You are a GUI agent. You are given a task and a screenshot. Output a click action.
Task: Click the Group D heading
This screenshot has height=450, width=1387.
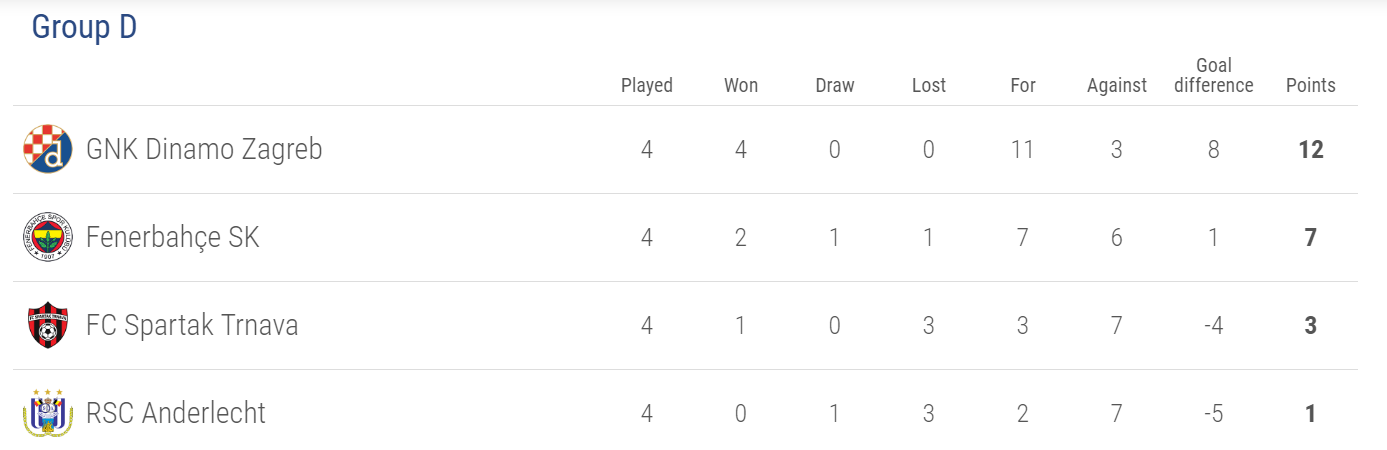tap(84, 27)
